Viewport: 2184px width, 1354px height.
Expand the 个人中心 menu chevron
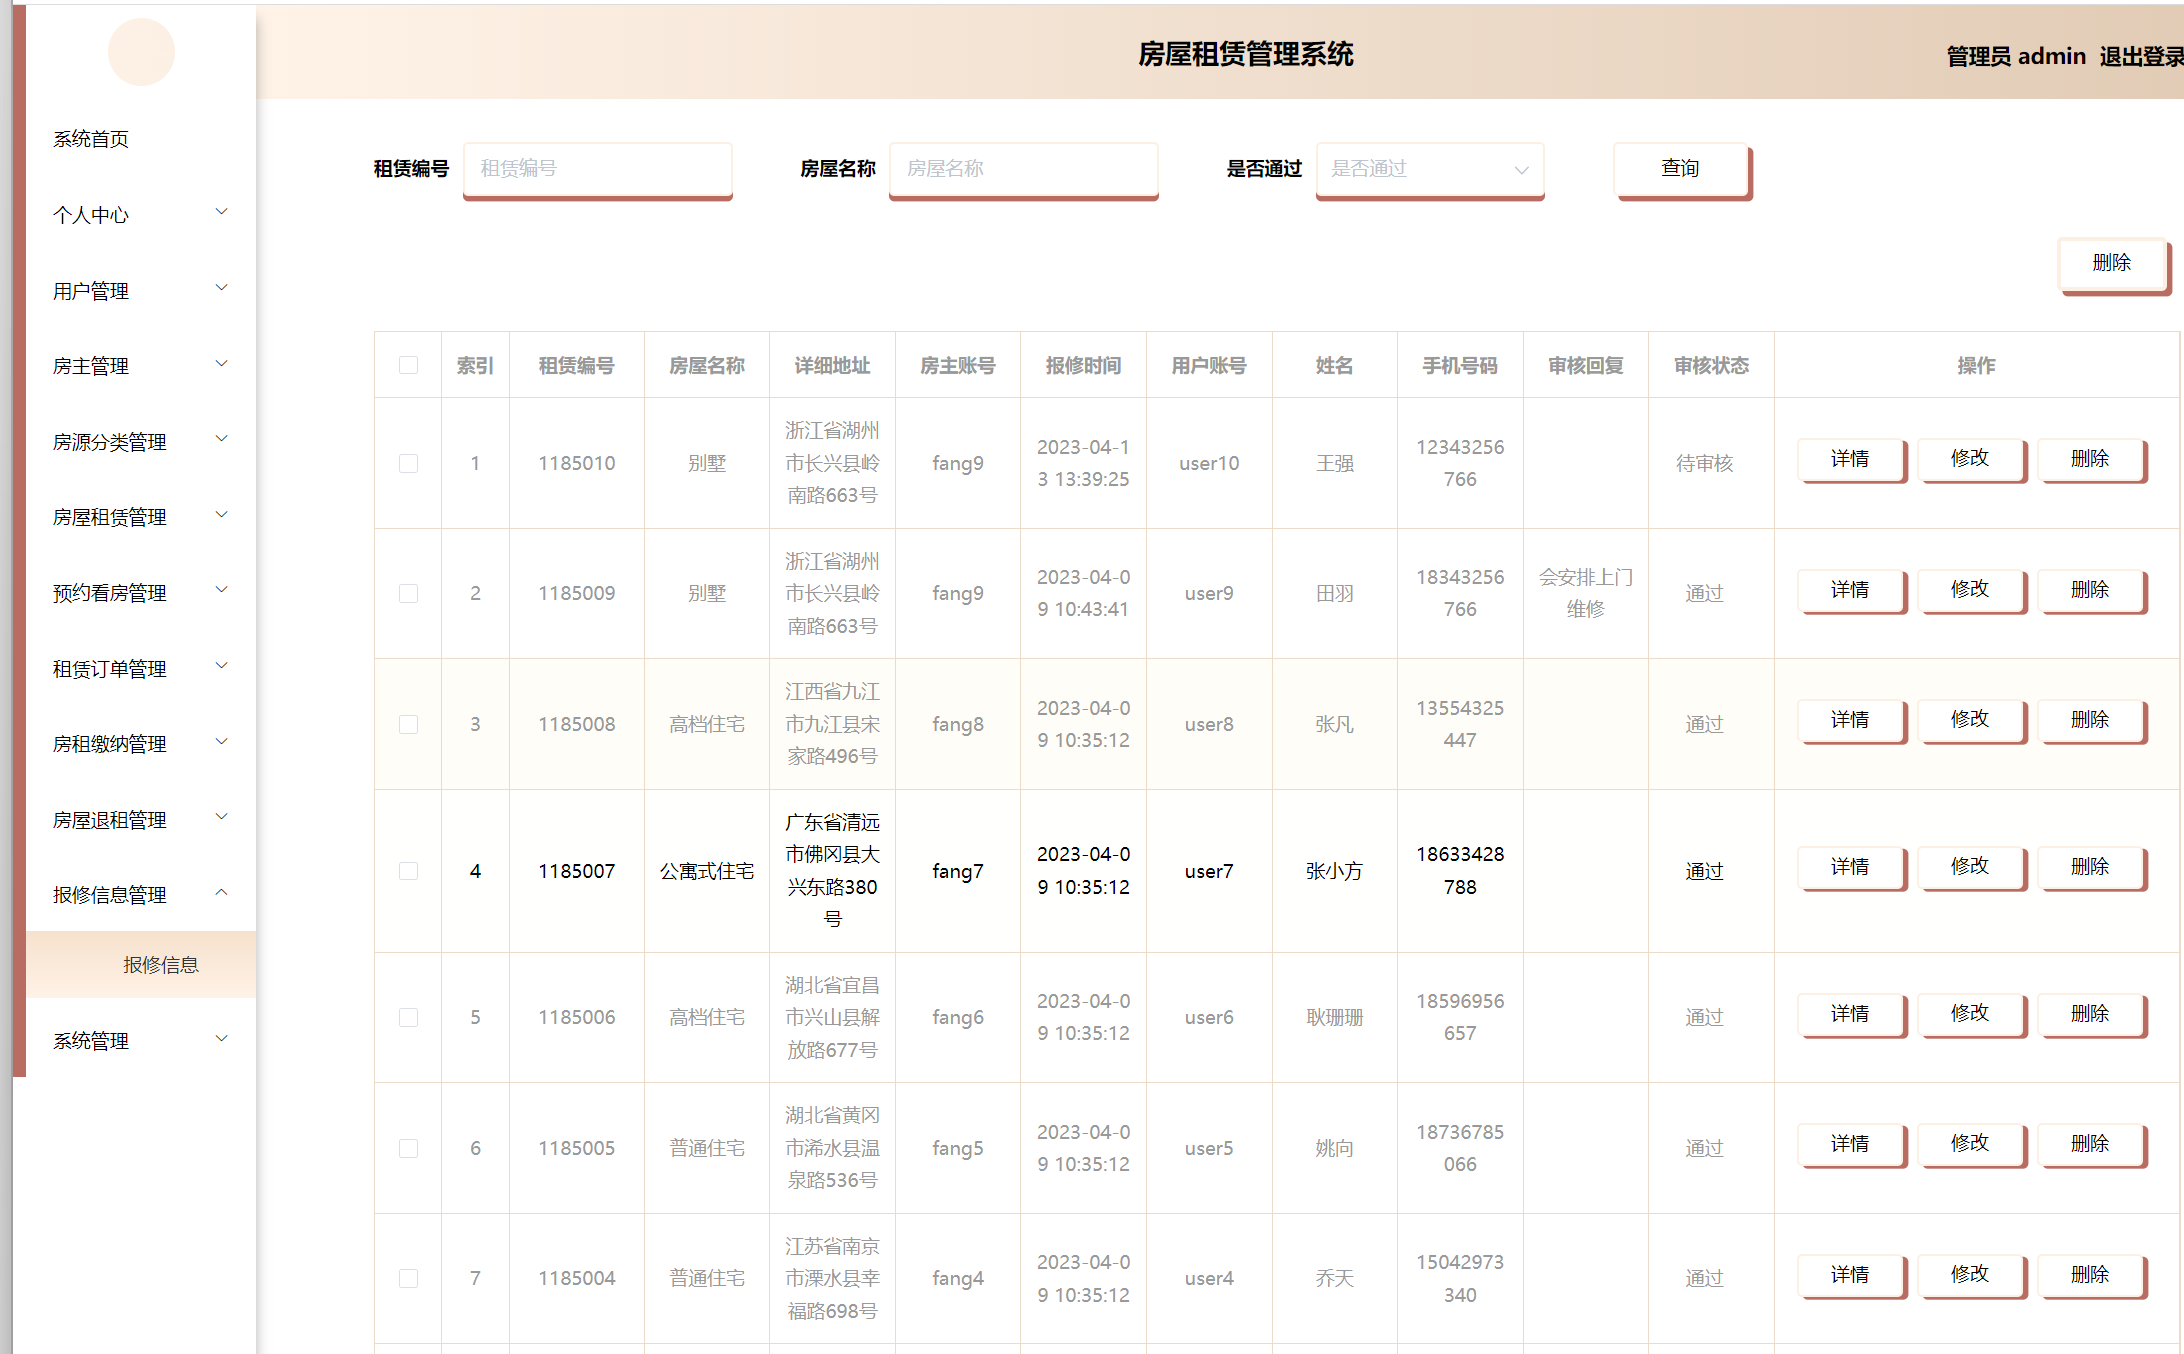coord(222,213)
